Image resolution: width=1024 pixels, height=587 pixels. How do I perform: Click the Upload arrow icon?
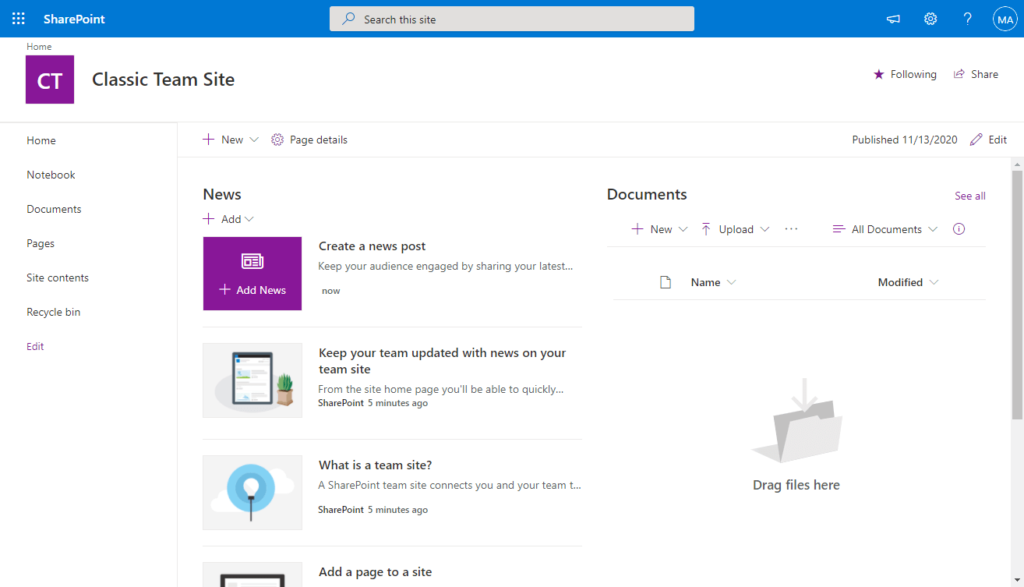pos(706,229)
